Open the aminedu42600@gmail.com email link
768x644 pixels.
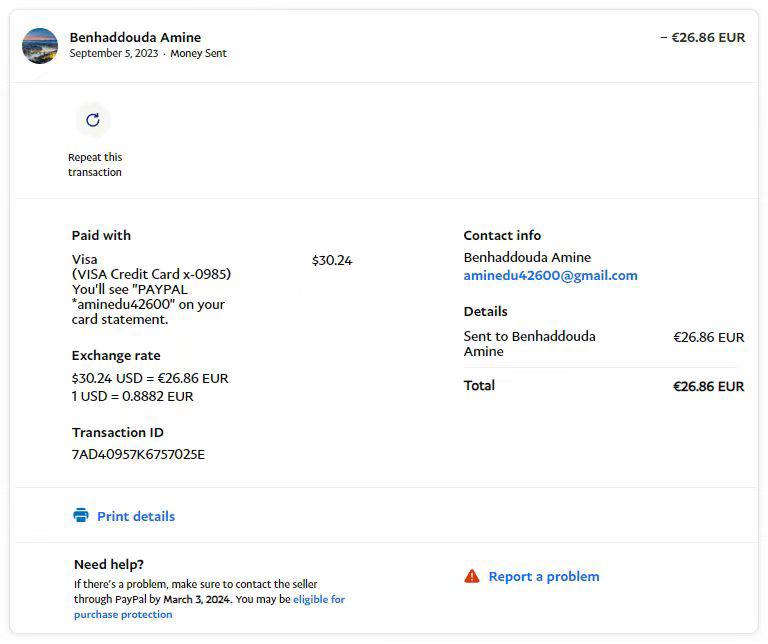coord(550,275)
